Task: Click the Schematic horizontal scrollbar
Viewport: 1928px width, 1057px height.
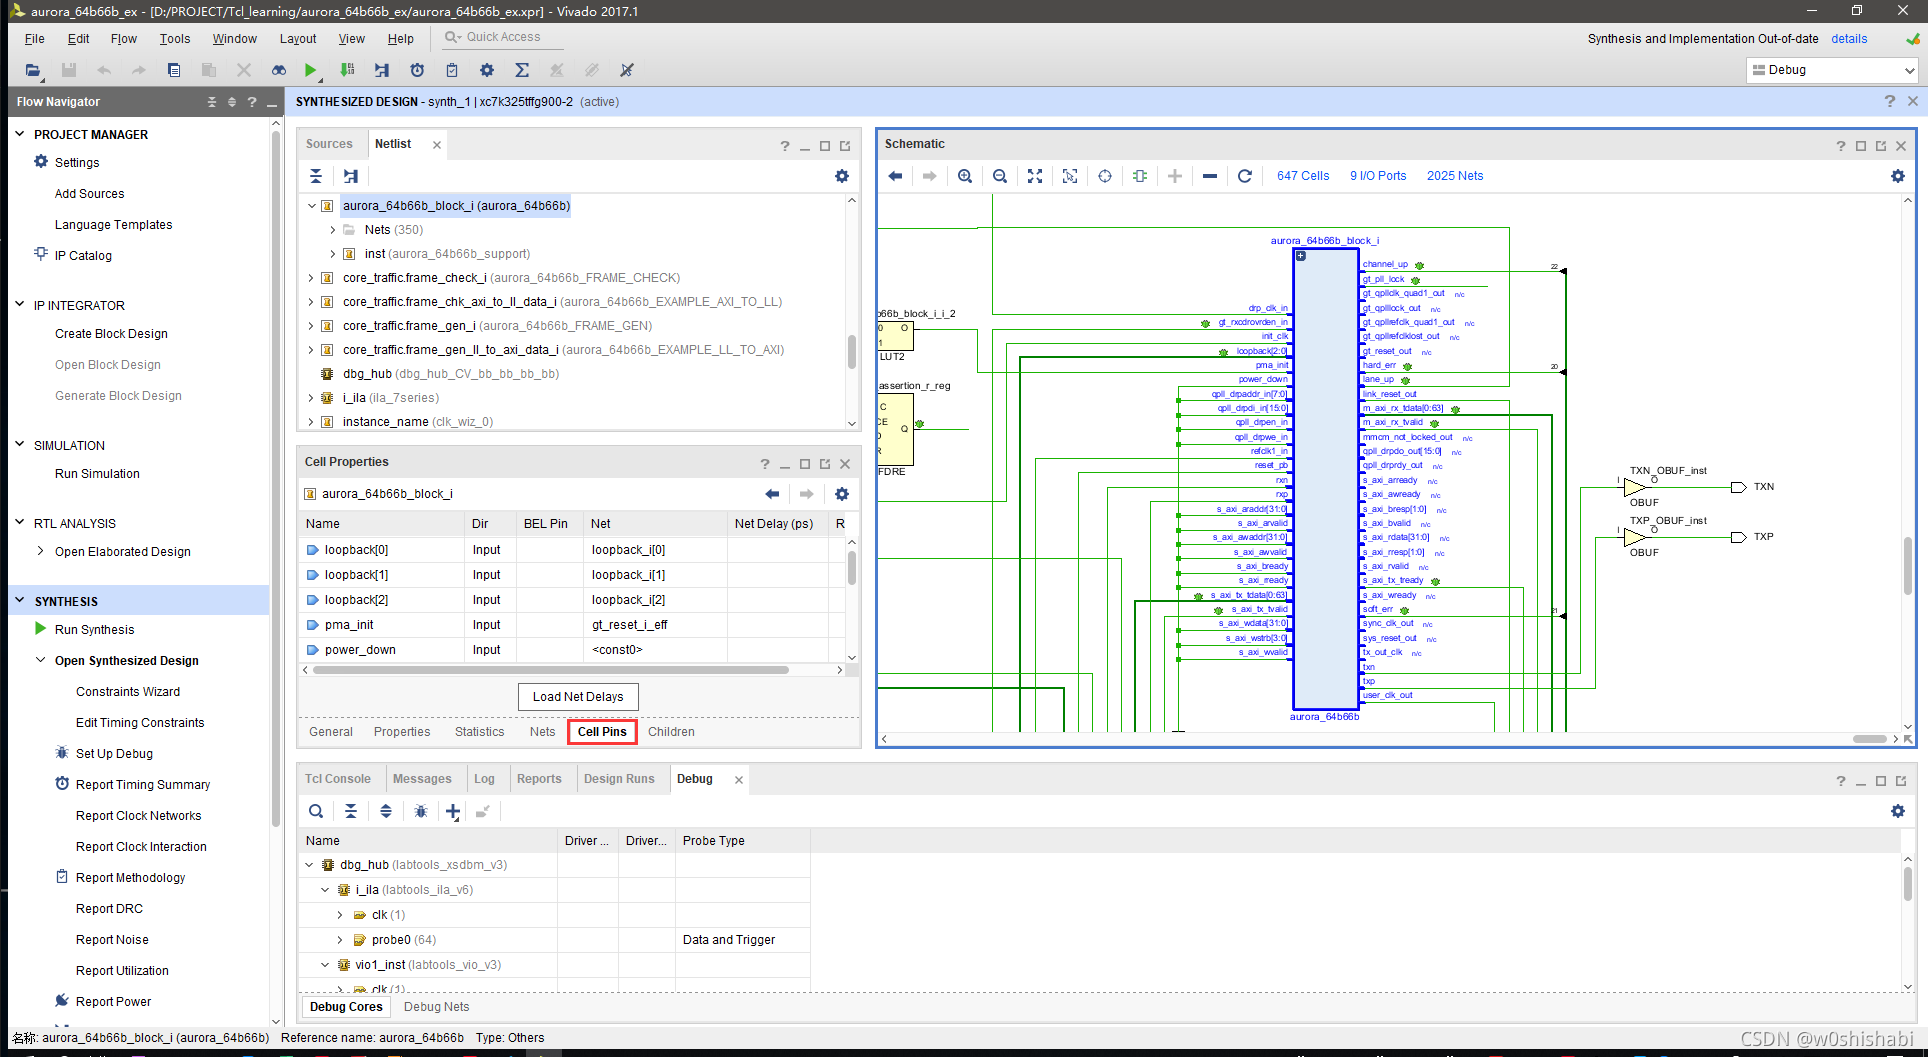Action: point(1869,739)
